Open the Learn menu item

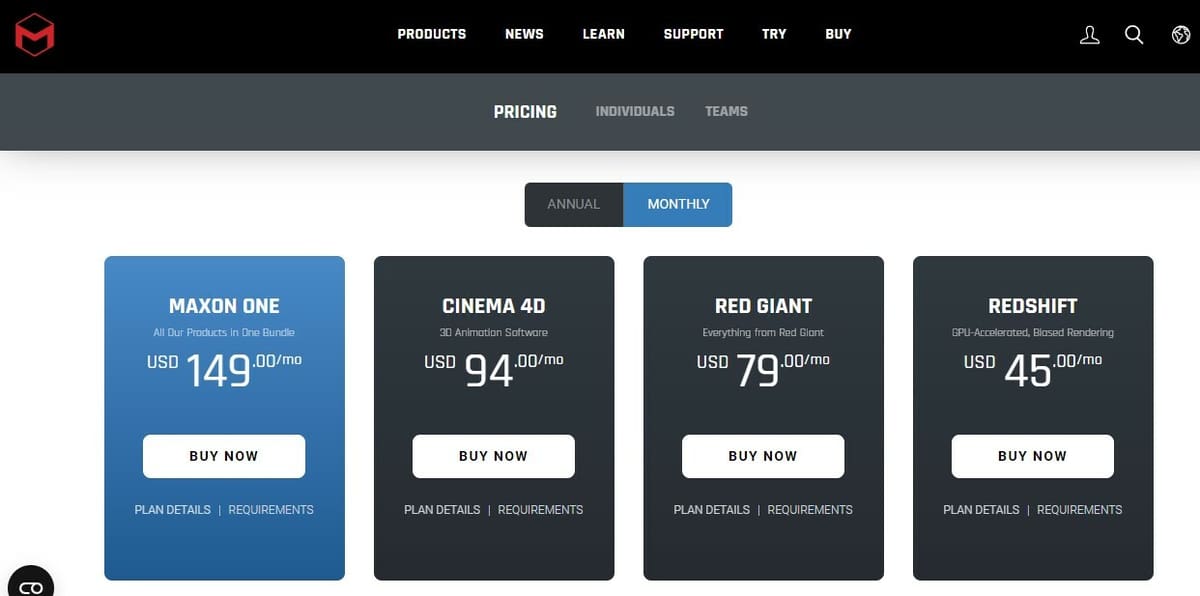click(604, 34)
